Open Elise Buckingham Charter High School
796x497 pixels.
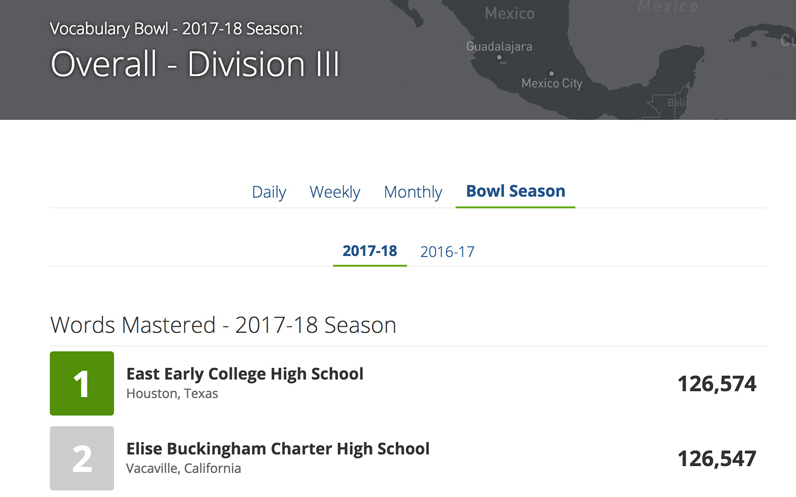pyautogui.click(x=278, y=449)
